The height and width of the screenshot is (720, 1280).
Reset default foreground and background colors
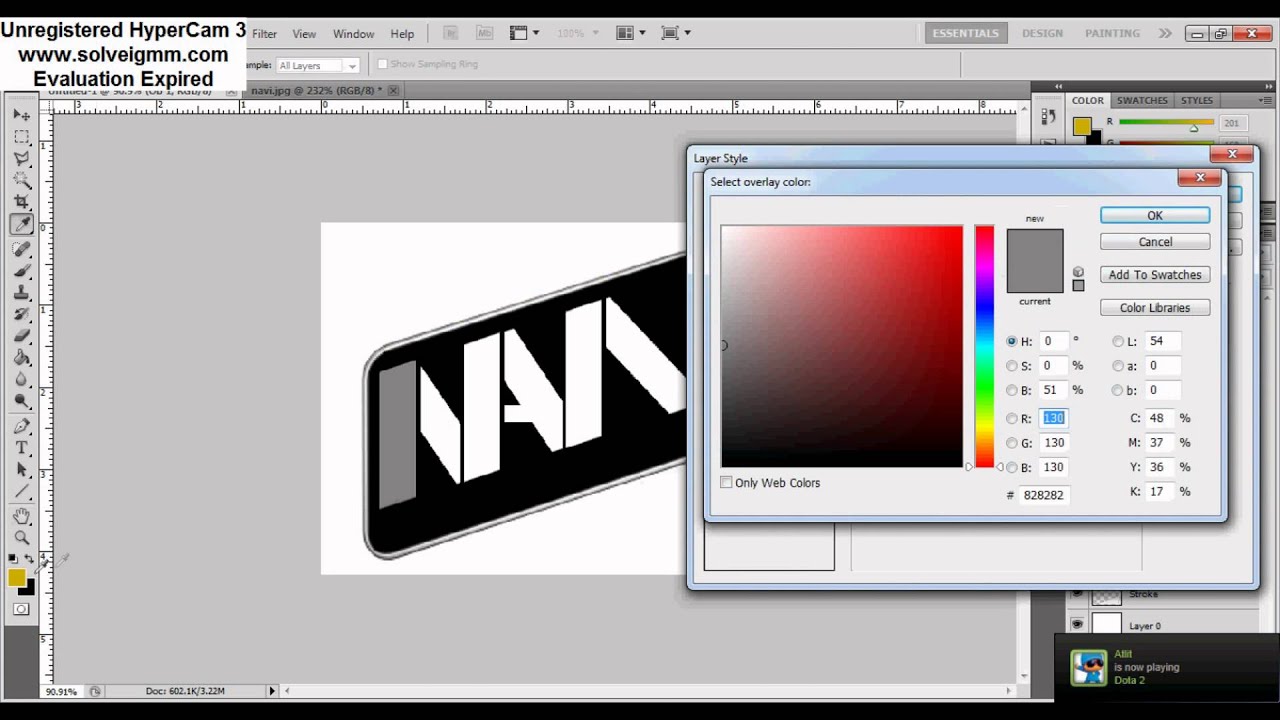coord(12,558)
